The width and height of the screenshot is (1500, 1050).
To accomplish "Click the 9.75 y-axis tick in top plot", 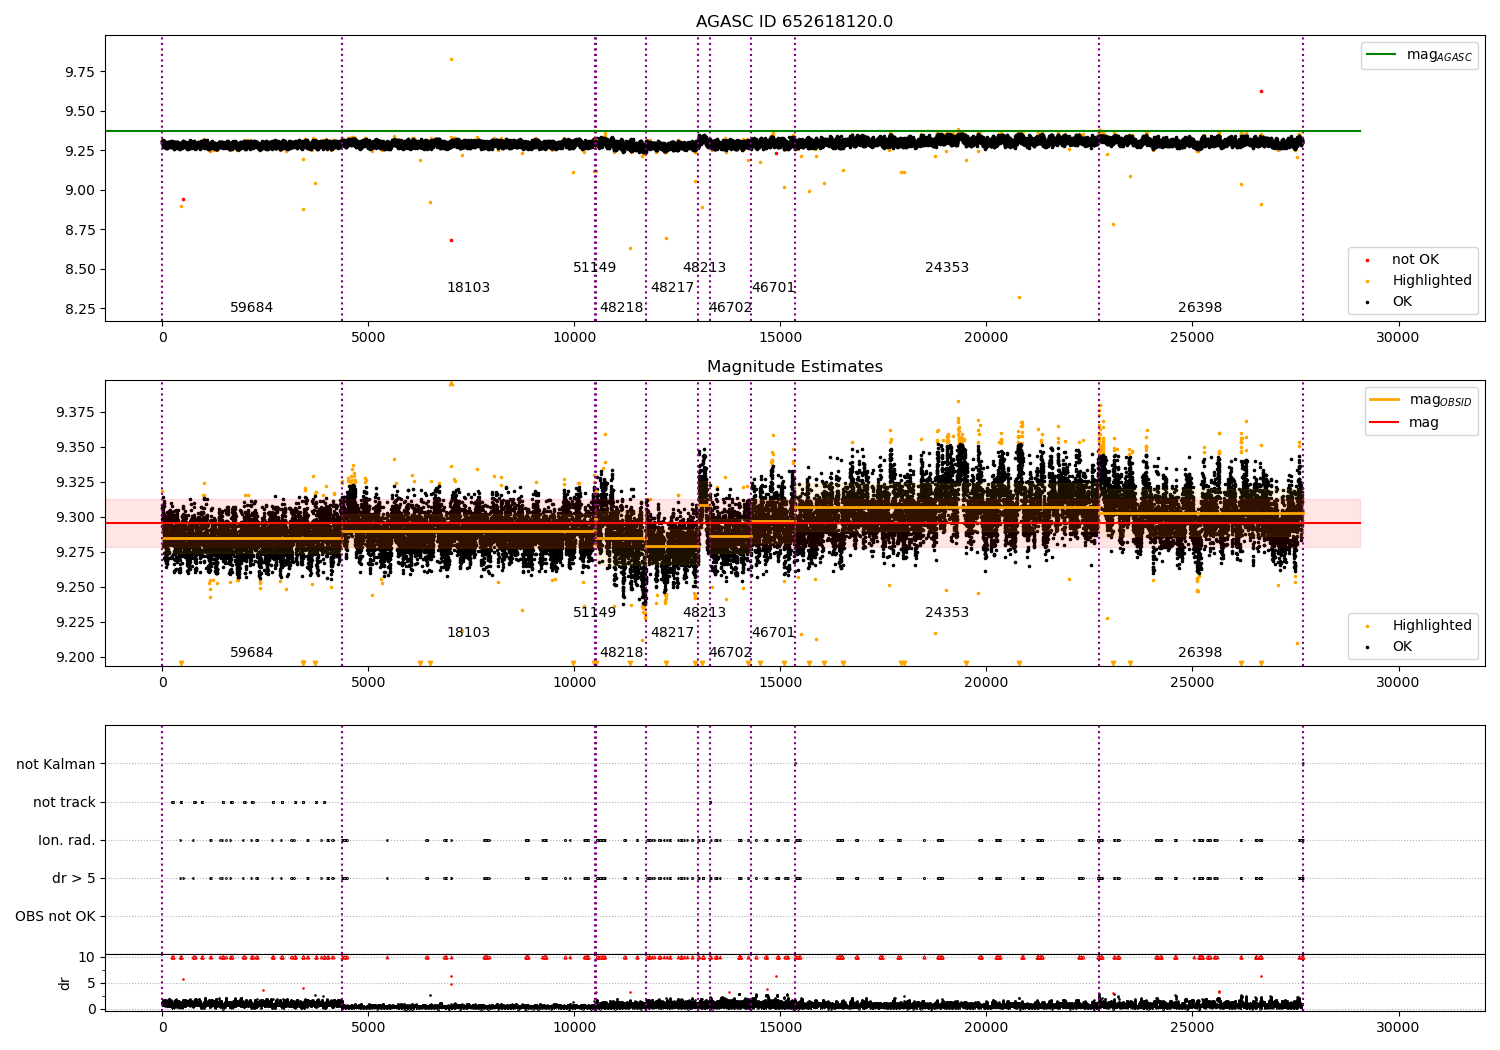I will tap(79, 72).
